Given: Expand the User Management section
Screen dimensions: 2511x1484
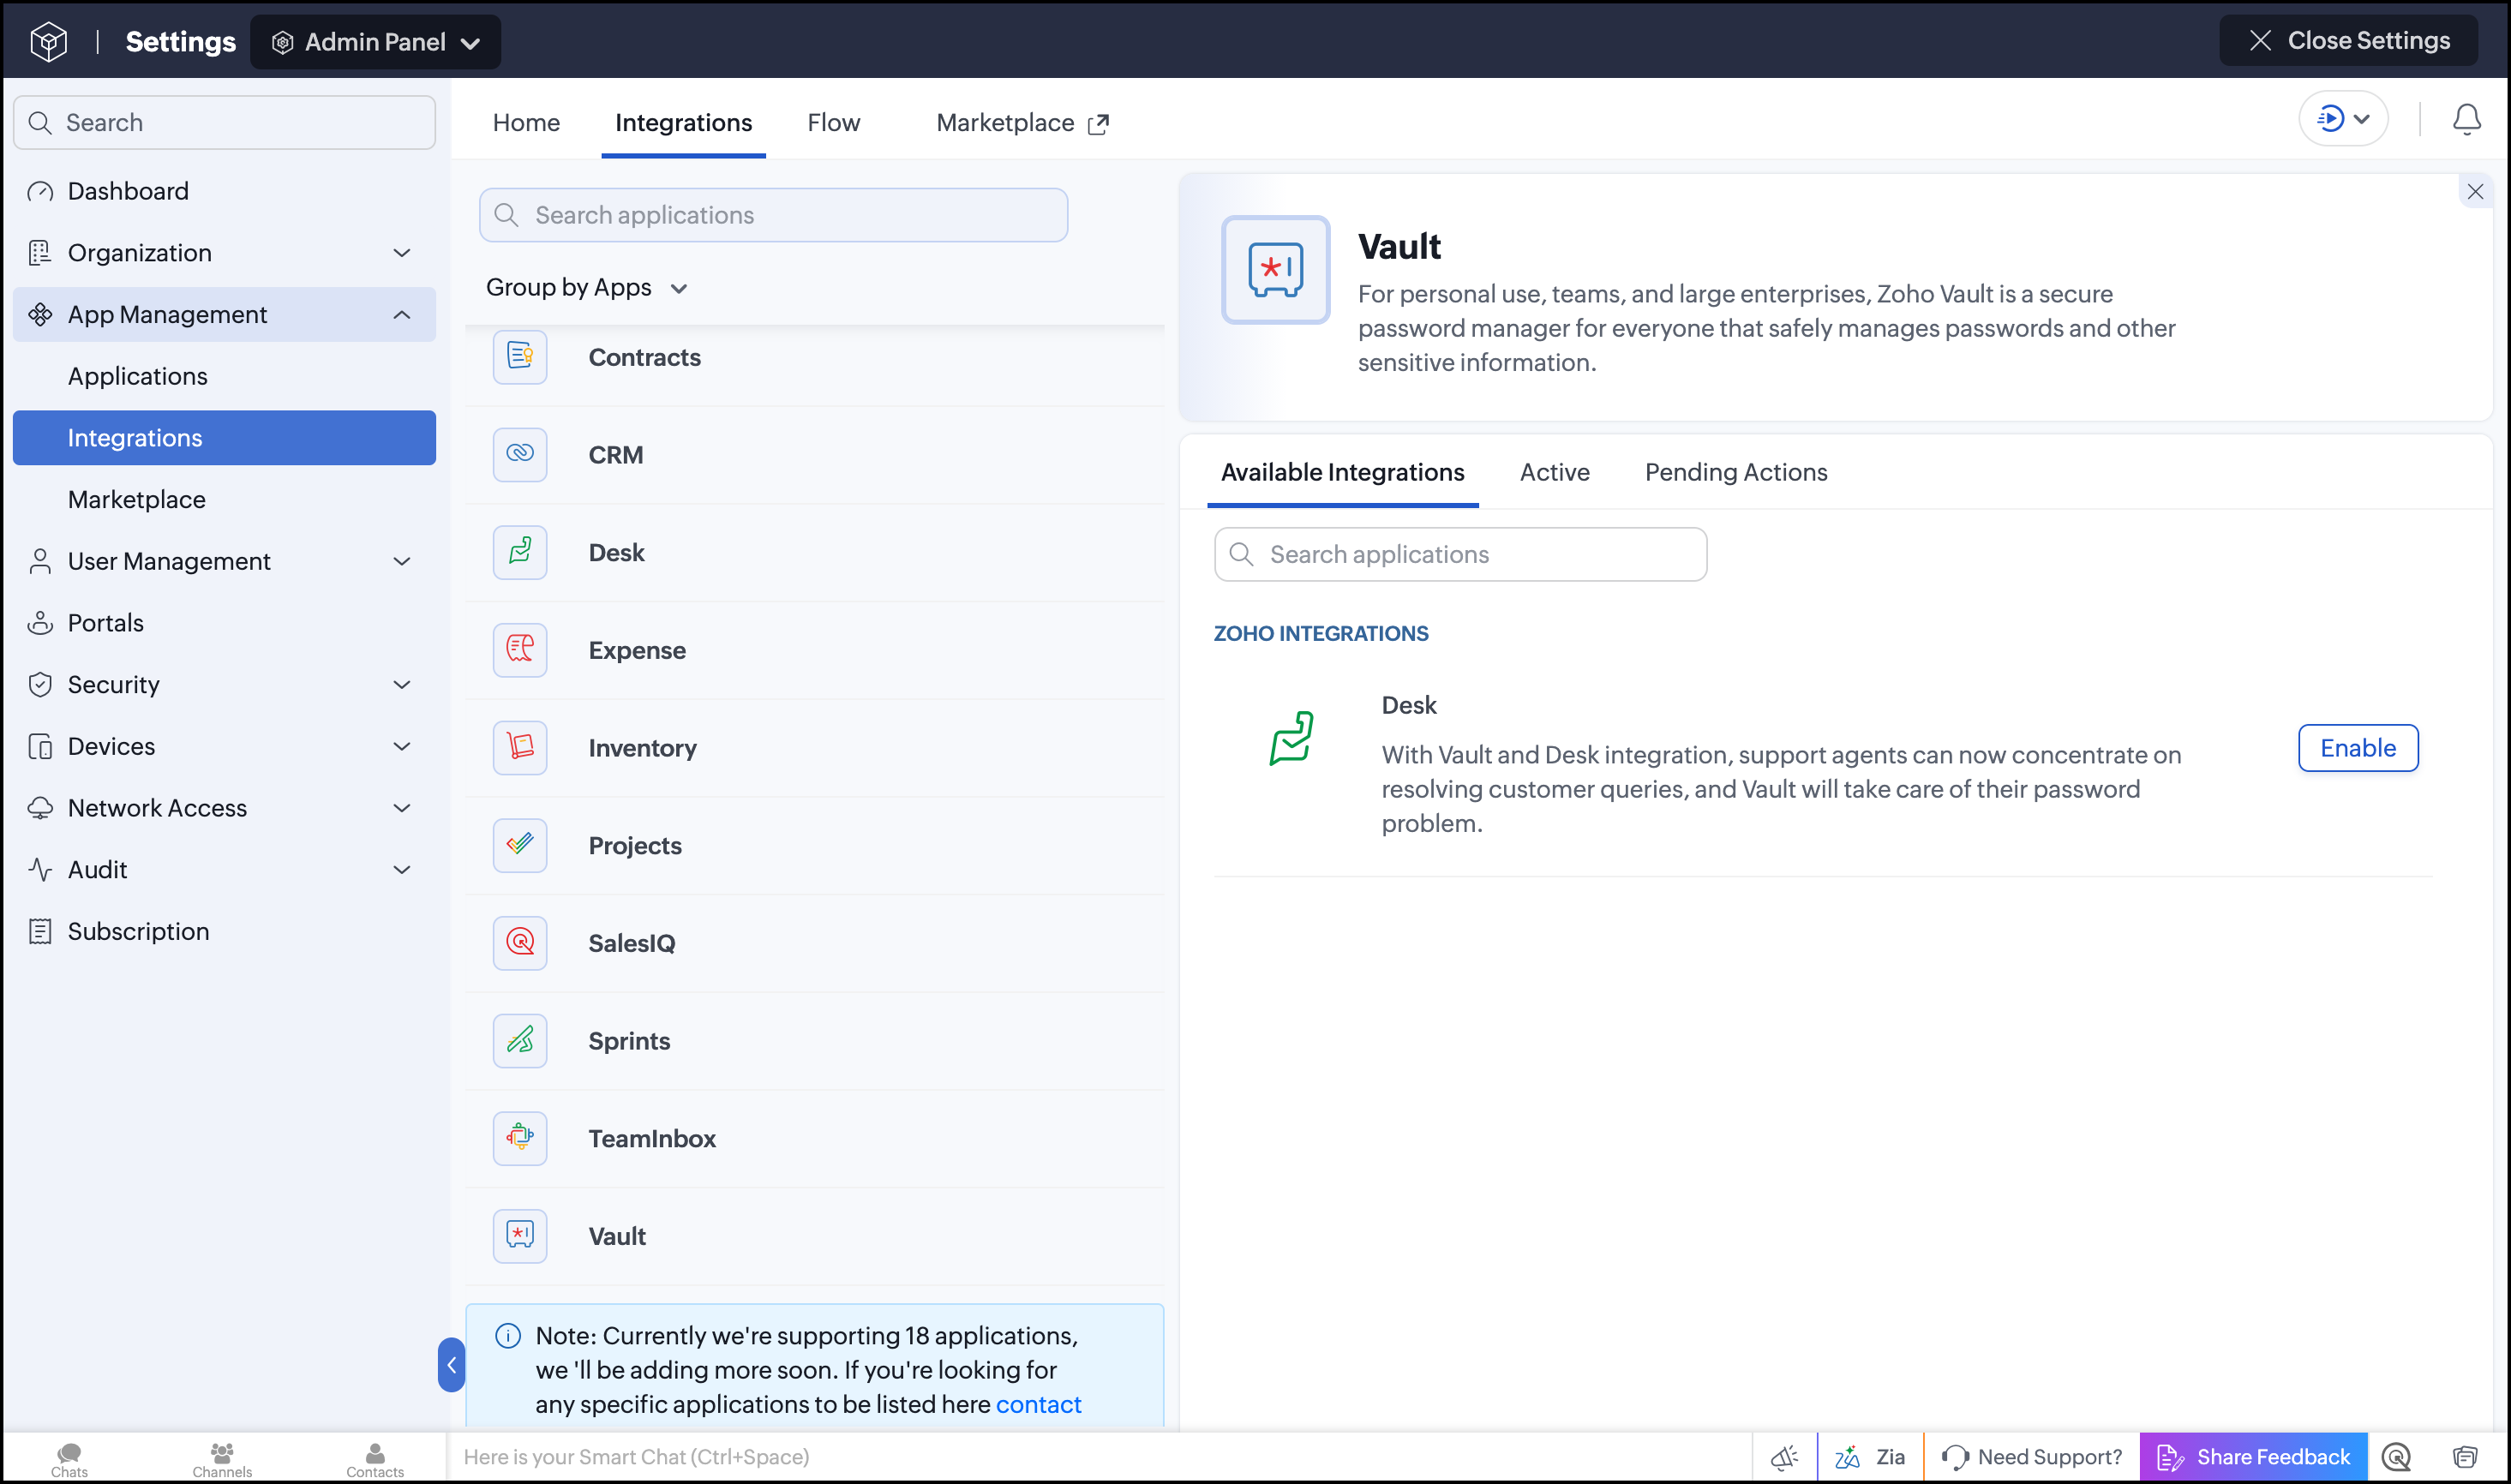Looking at the screenshot, I should pyautogui.click(x=402, y=562).
